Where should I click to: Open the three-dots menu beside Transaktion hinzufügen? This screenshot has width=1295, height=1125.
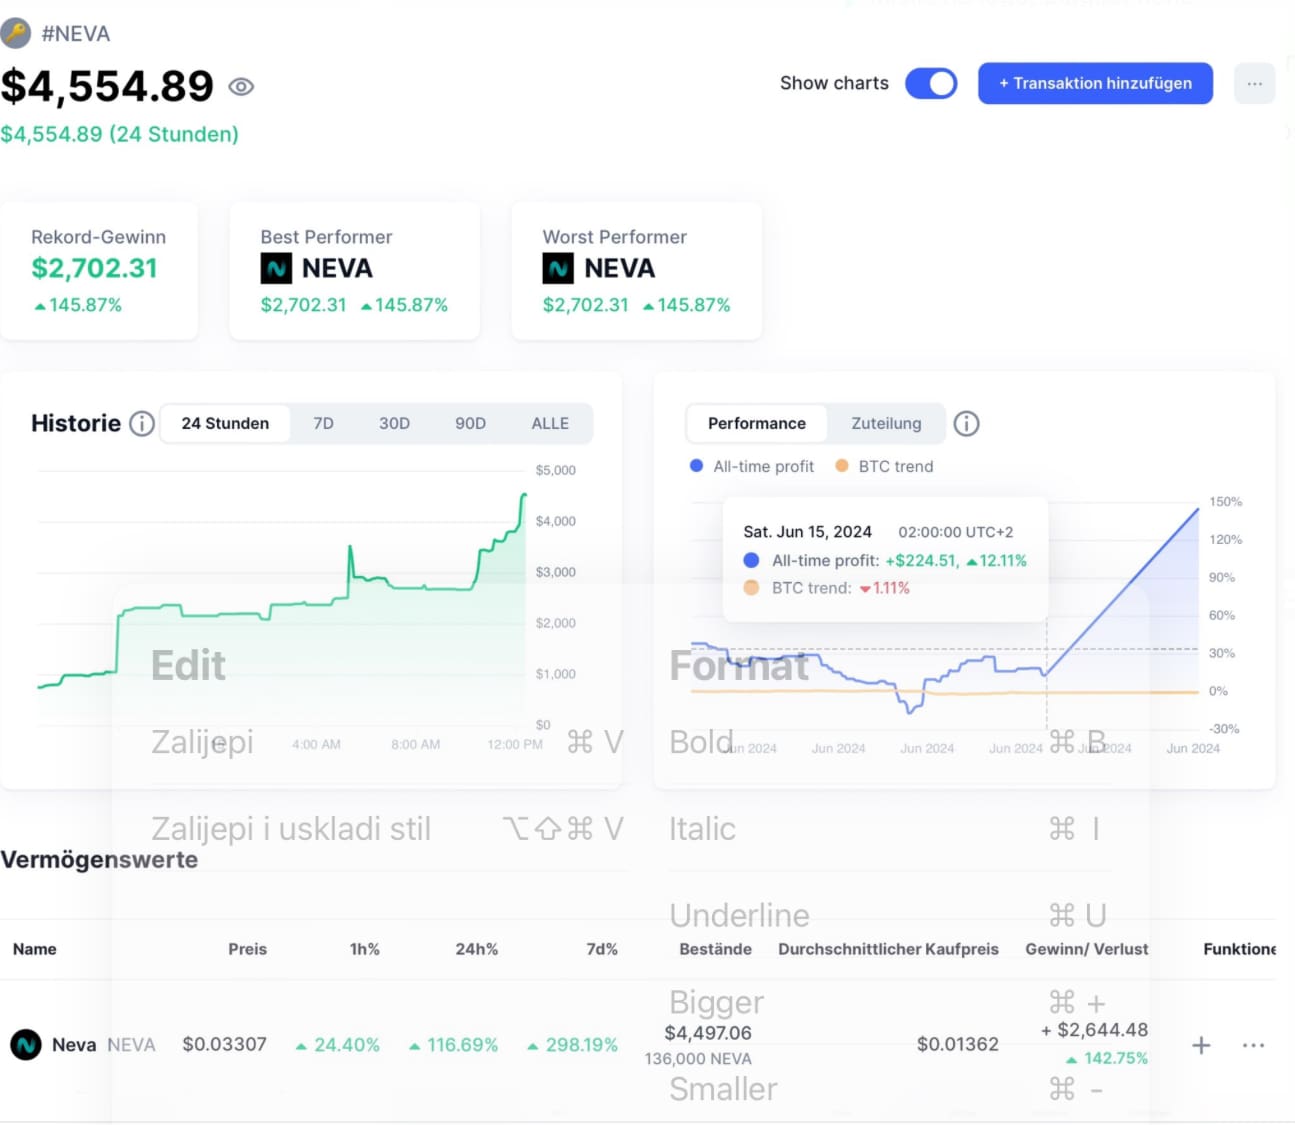click(x=1254, y=84)
